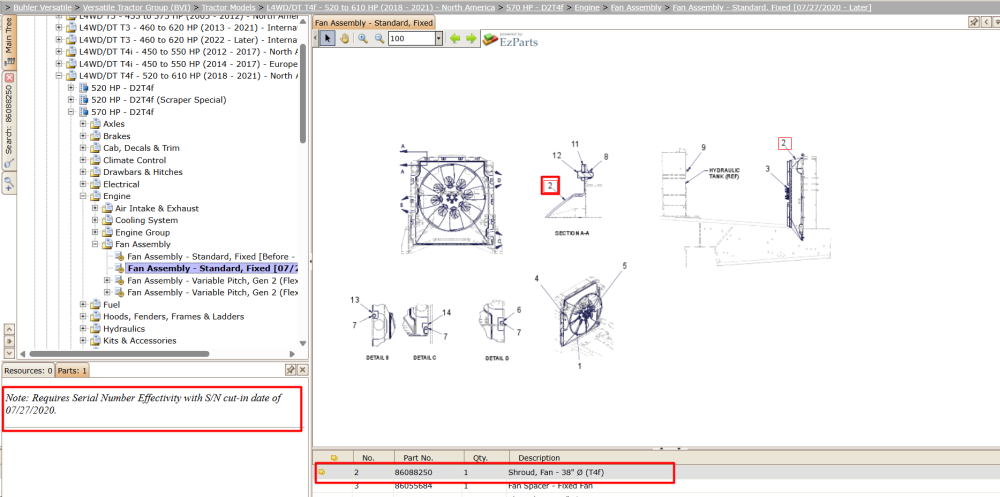Select Drawbars & Hitches tree item
The width and height of the screenshot is (1000, 497).
143,172
